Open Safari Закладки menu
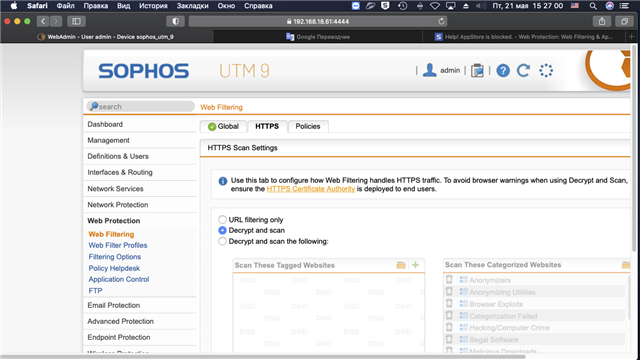The height and width of the screenshot is (360, 640). (193, 6)
